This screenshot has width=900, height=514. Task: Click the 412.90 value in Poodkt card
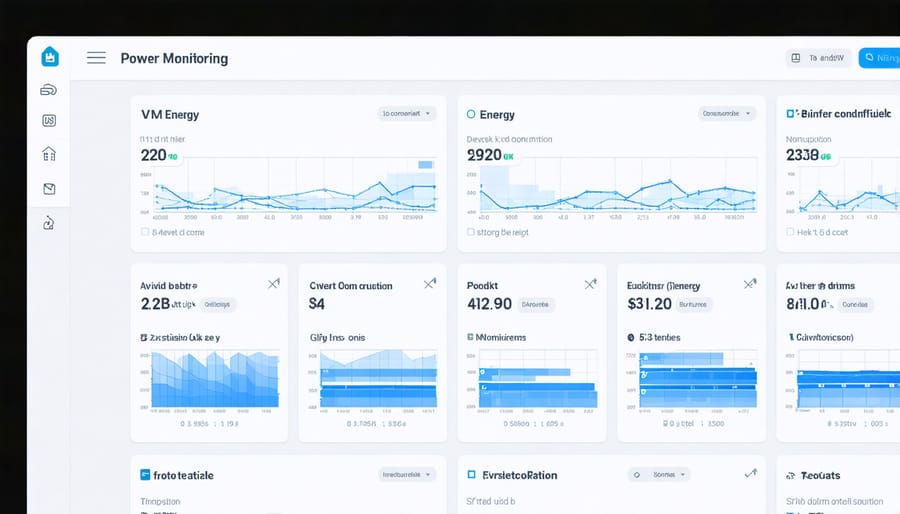pos(489,303)
